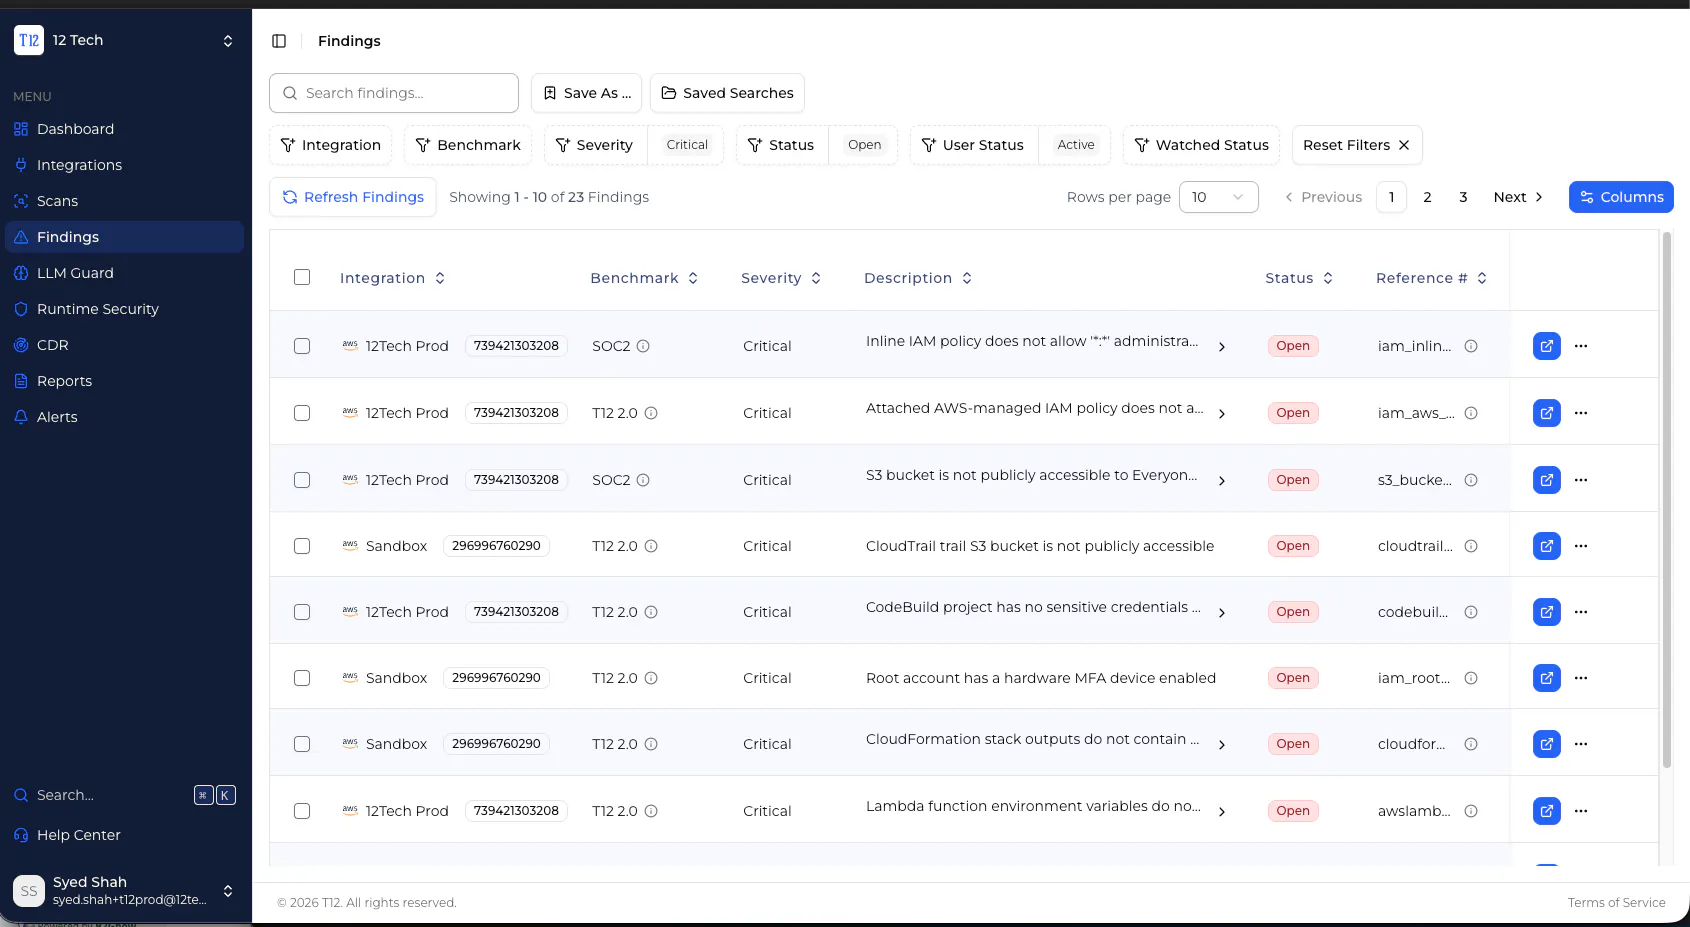
Task: Show info icon next to s3_bucke... reference
Action: (1471, 480)
